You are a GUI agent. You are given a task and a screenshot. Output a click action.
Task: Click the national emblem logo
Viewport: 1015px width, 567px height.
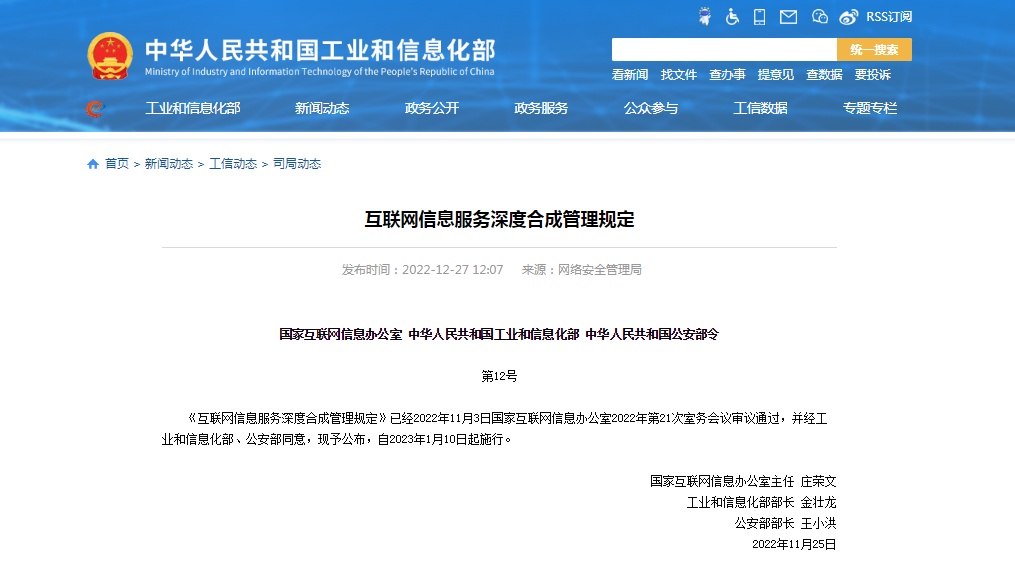point(110,55)
